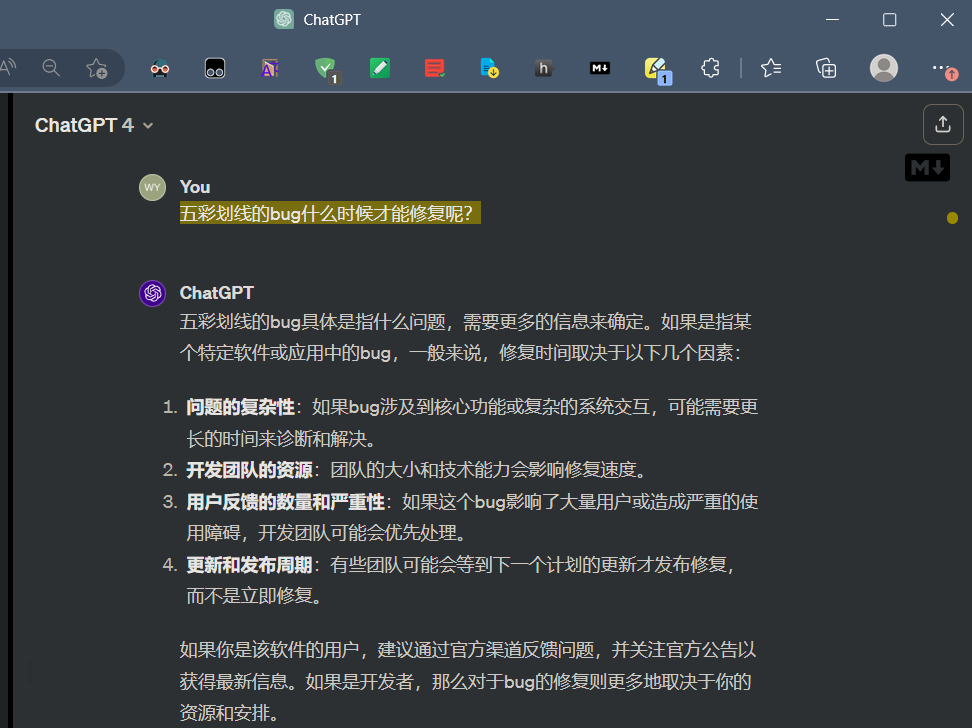Open the black square goggles extension
The width and height of the screenshot is (972, 728).
214,68
